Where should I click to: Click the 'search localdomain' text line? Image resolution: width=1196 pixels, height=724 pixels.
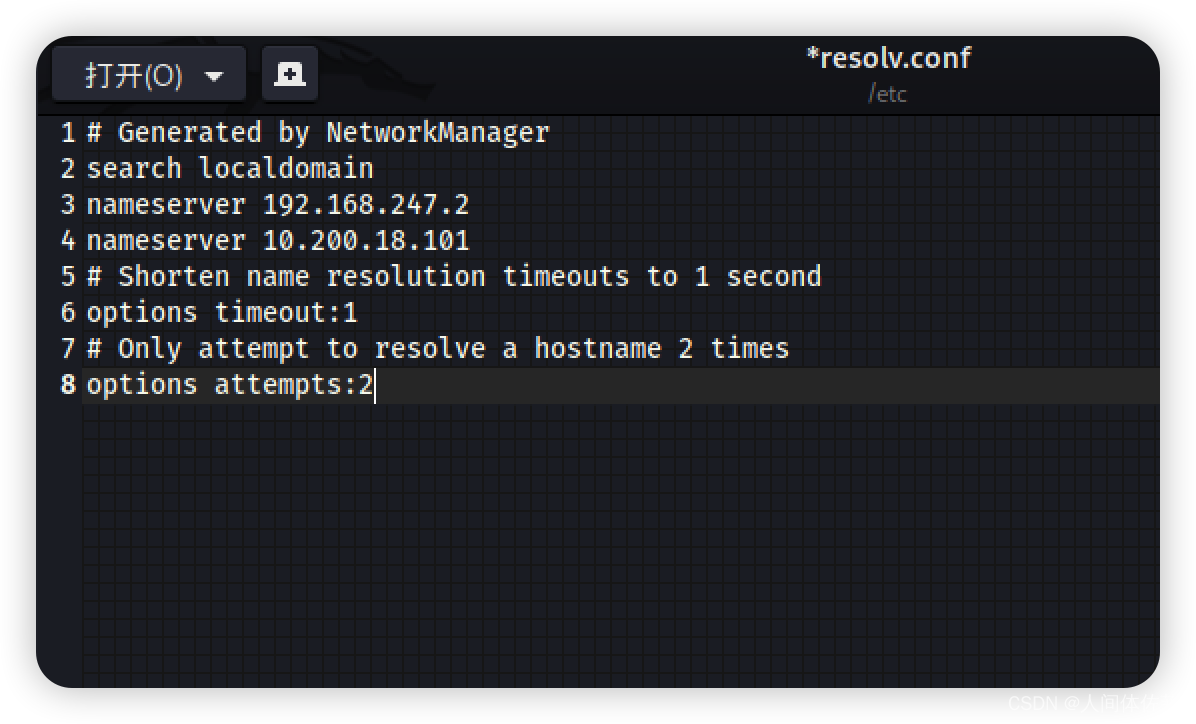click(230, 167)
